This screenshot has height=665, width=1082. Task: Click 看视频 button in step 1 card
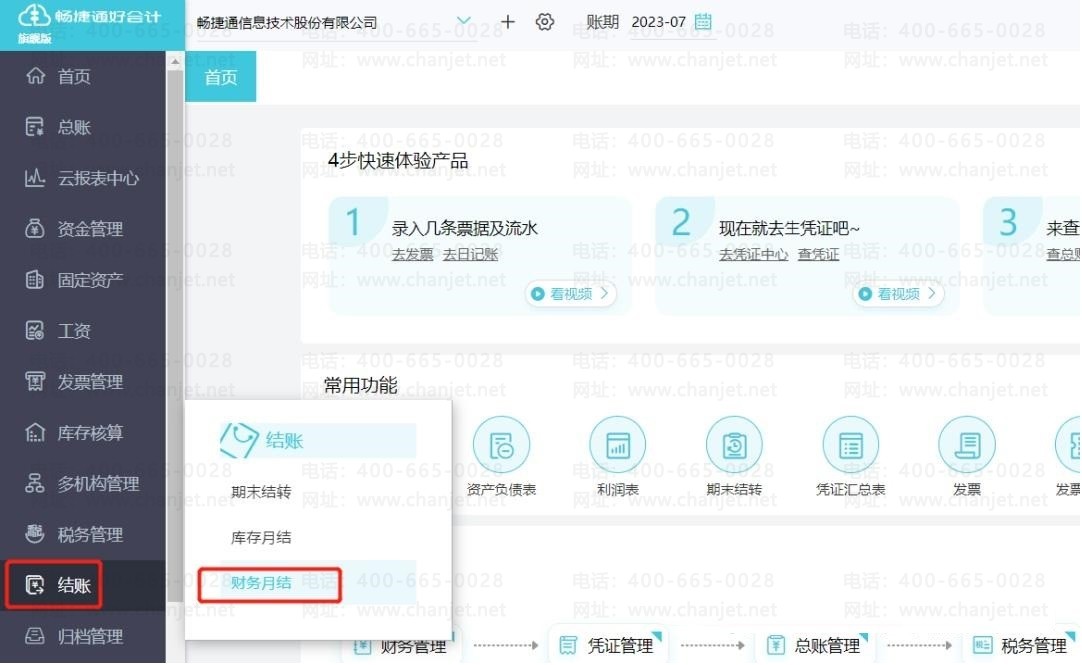571,294
